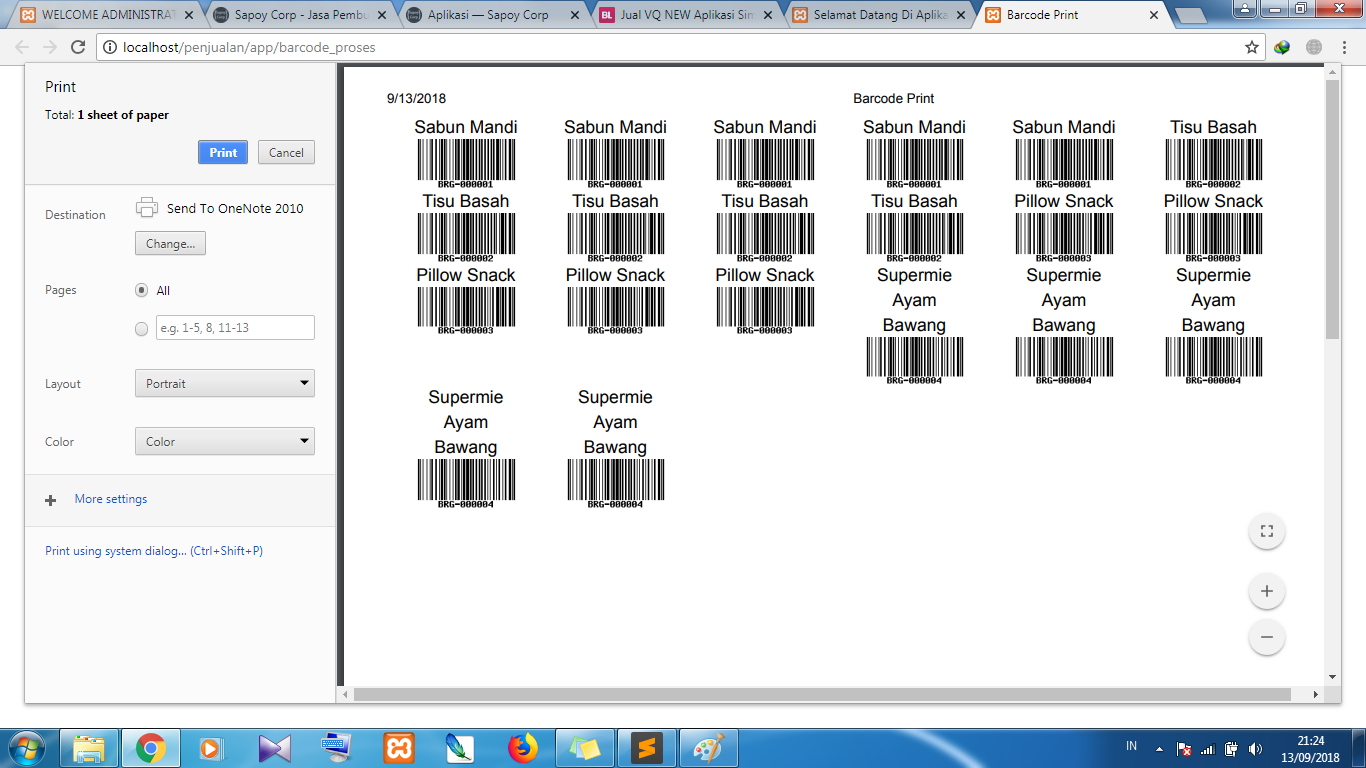The height and width of the screenshot is (768, 1366).
Task: Open the Layout dropdown set to Portrait
Action: [225, 383]
